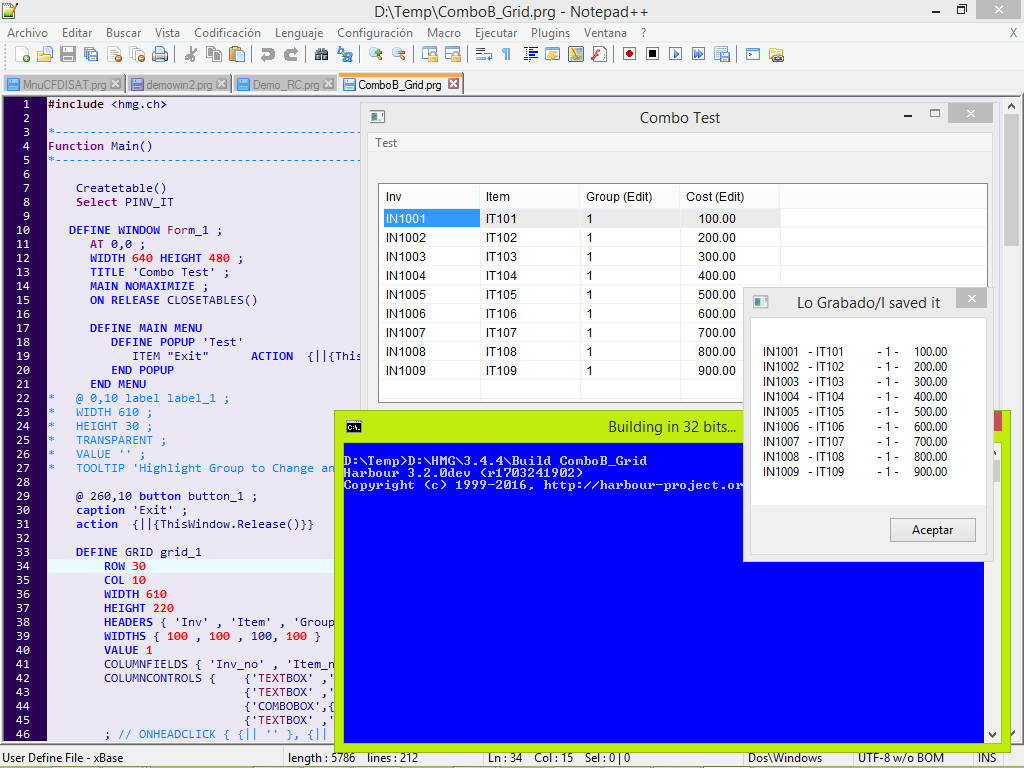Screen dimensions: 1024x768
Task: Switch to the Demo_RC.prg tab
Action: click(x=285, y=85)
